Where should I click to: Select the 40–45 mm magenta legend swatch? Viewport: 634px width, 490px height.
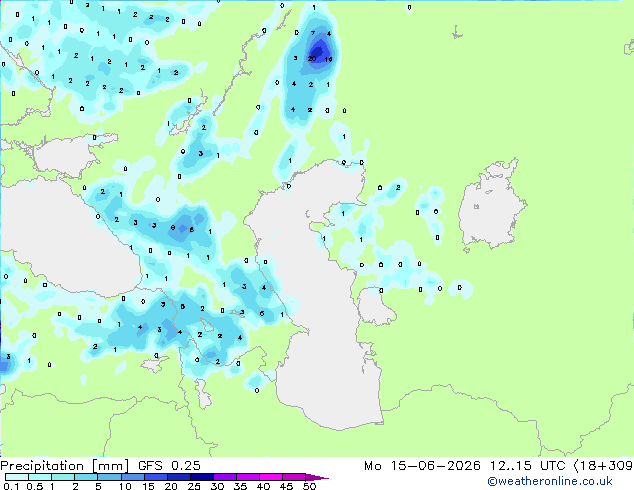[x=271, y=477]
